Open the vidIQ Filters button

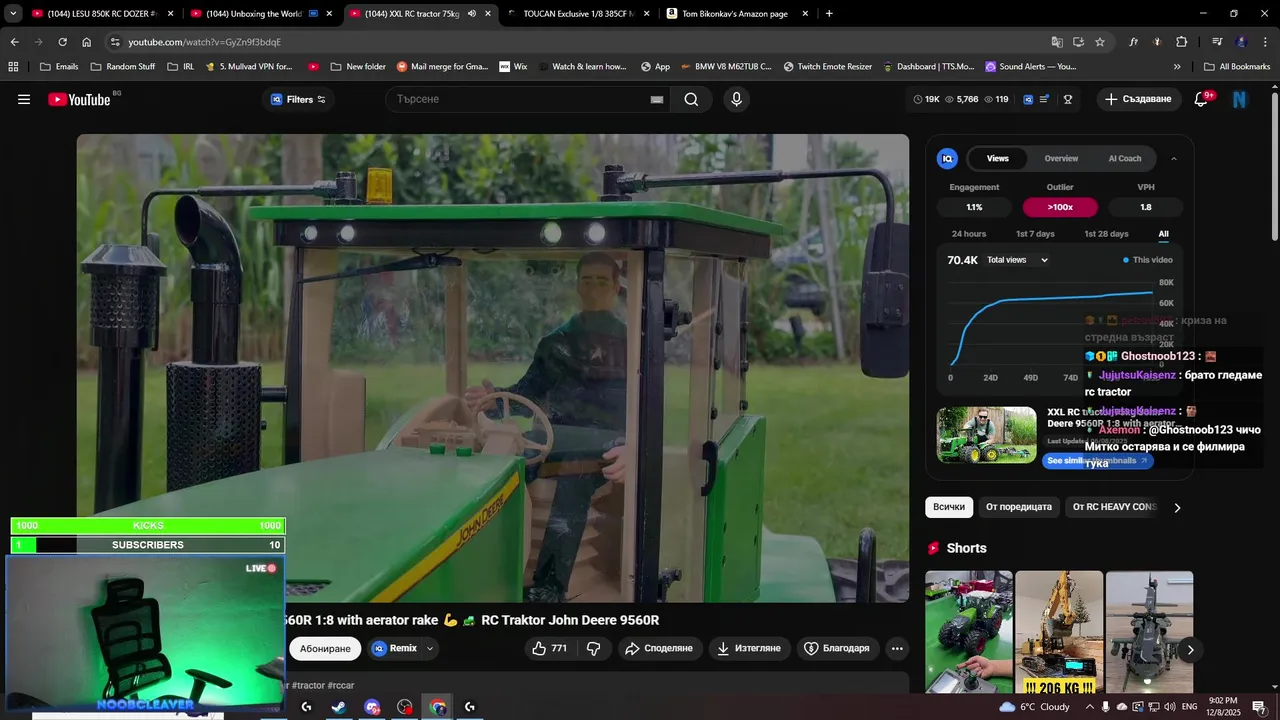point(298,99)
